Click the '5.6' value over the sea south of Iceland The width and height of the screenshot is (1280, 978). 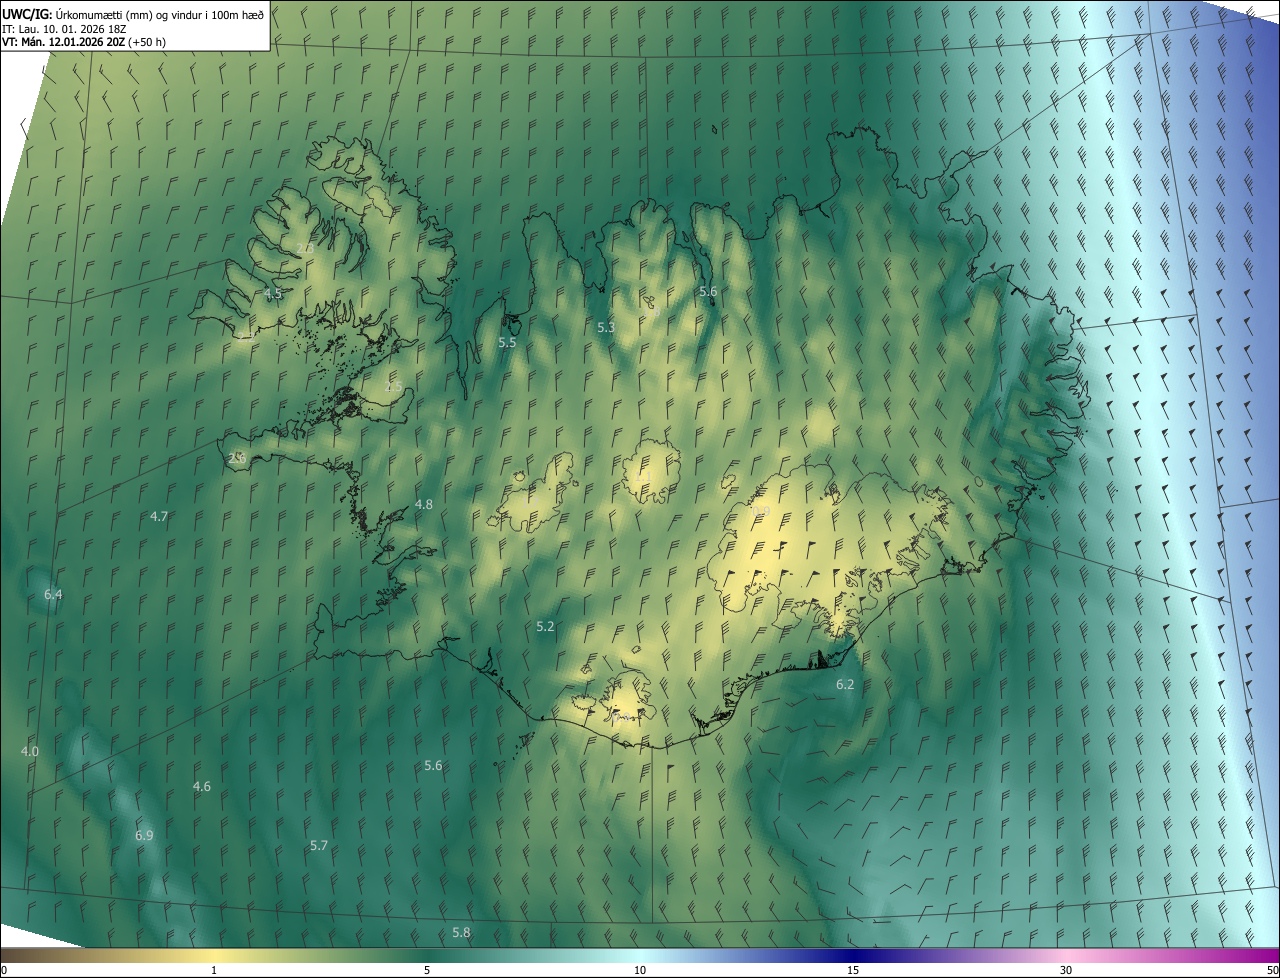tap(433, 766)
